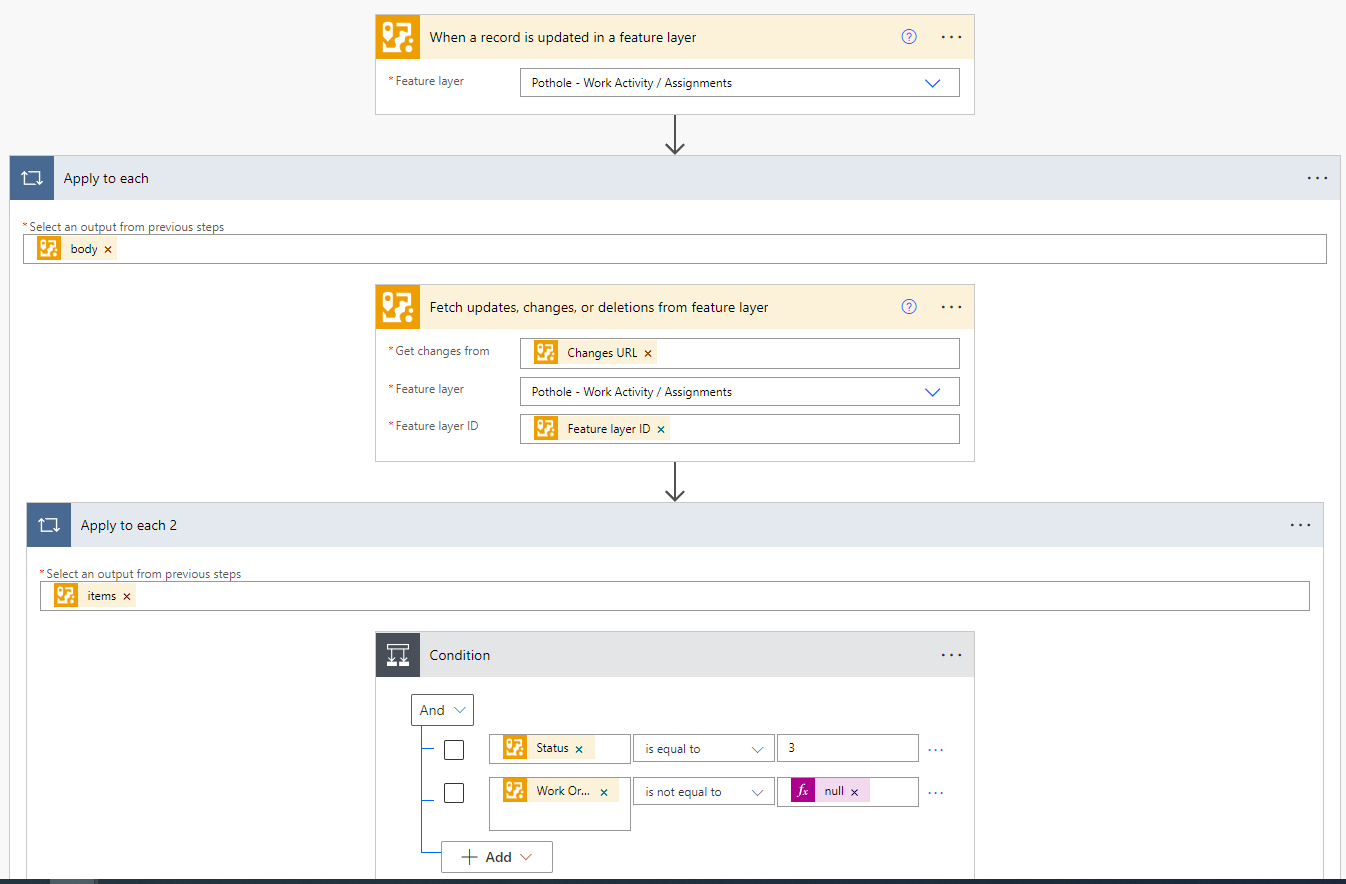Open the Status row options ellipsis
The image size is (1346, 884).
point(936,749)
